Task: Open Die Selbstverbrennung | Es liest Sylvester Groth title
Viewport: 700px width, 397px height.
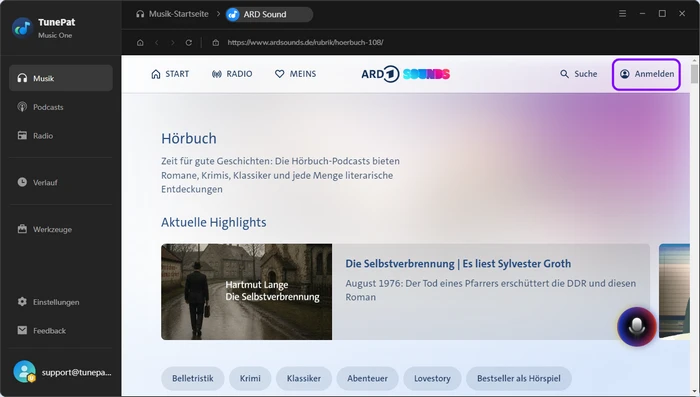Action: tap(458, 263)
